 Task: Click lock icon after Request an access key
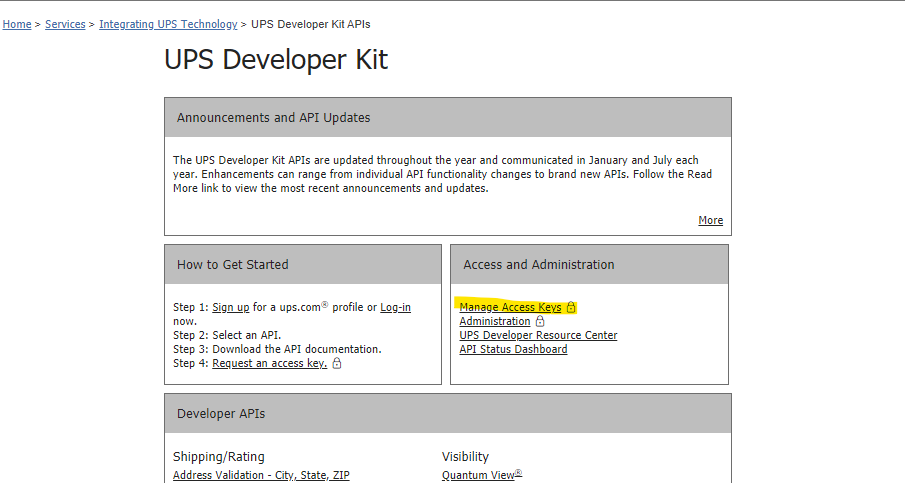click(337, 363)
